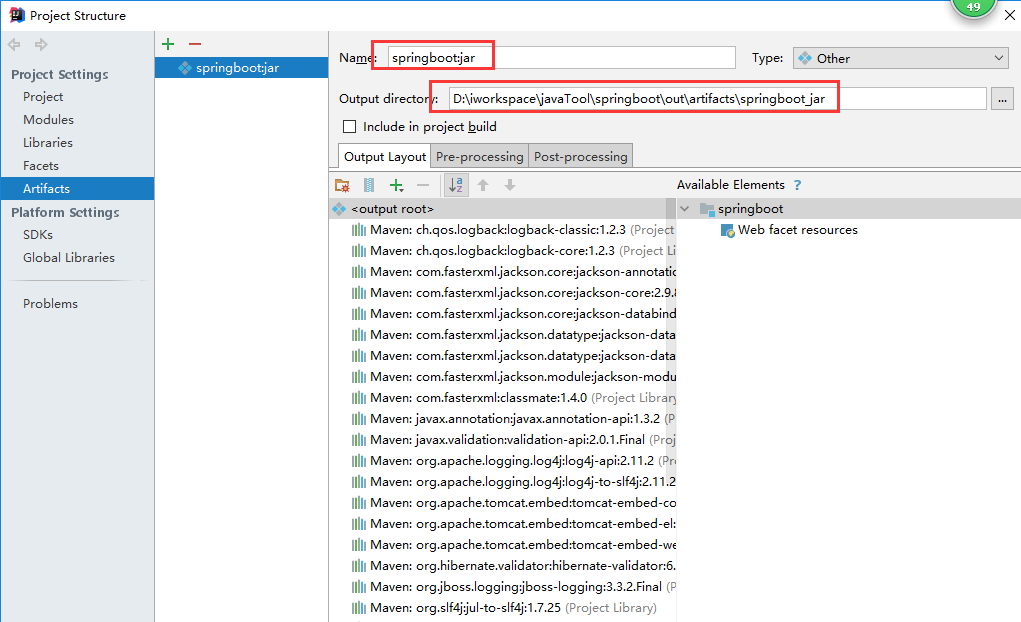Click the add copy icon in Output Layout toolbar

(396, 185)
